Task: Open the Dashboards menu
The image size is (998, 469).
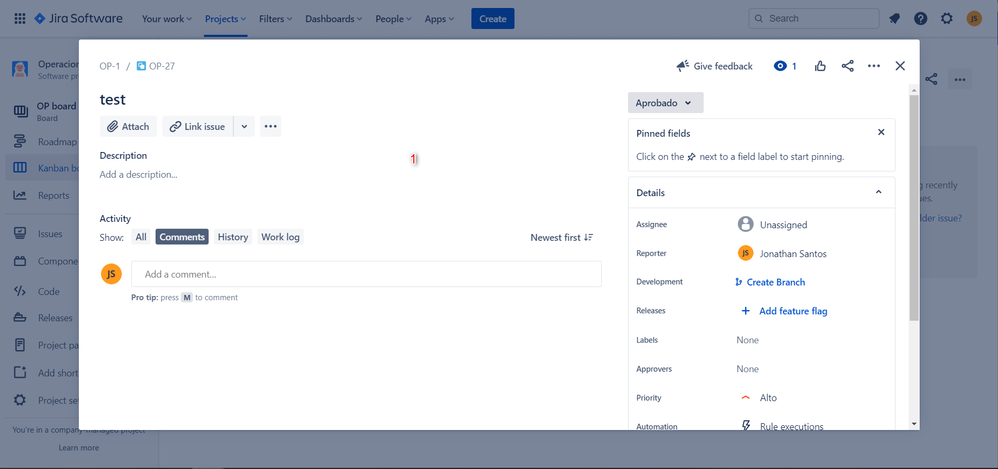Action: (334, 18)
